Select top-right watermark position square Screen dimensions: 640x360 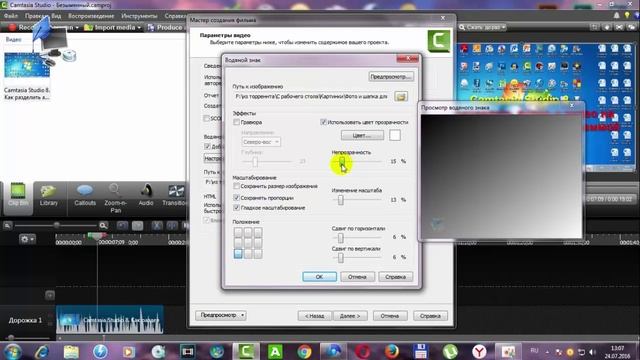pyautogui.click(x=258, y=232)
